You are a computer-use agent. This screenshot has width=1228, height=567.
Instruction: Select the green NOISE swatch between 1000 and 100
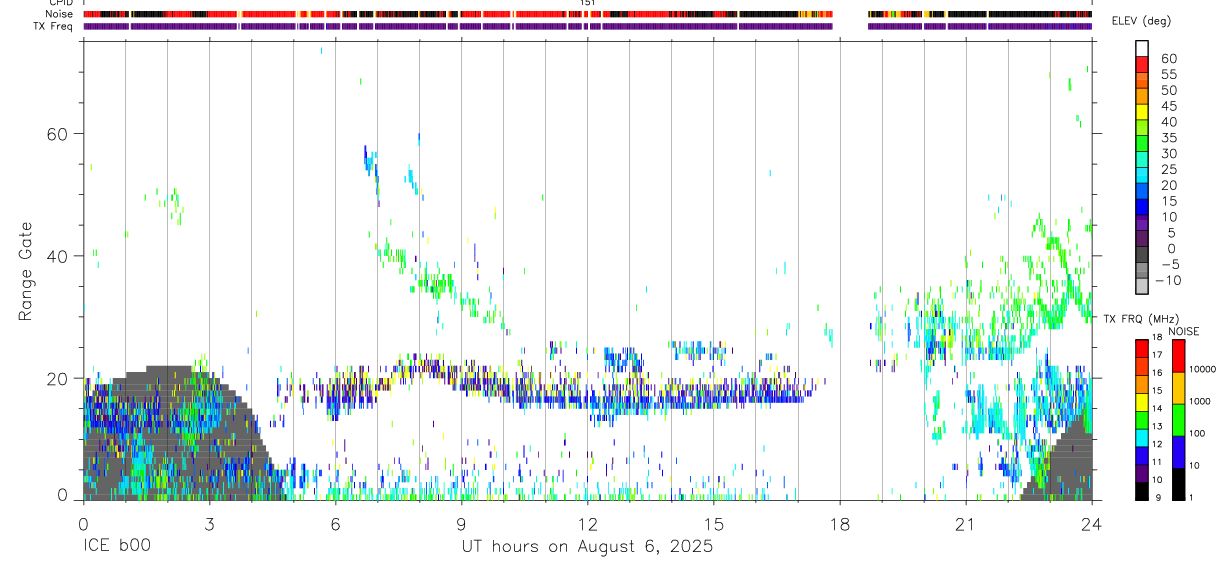pos(1179,419)
